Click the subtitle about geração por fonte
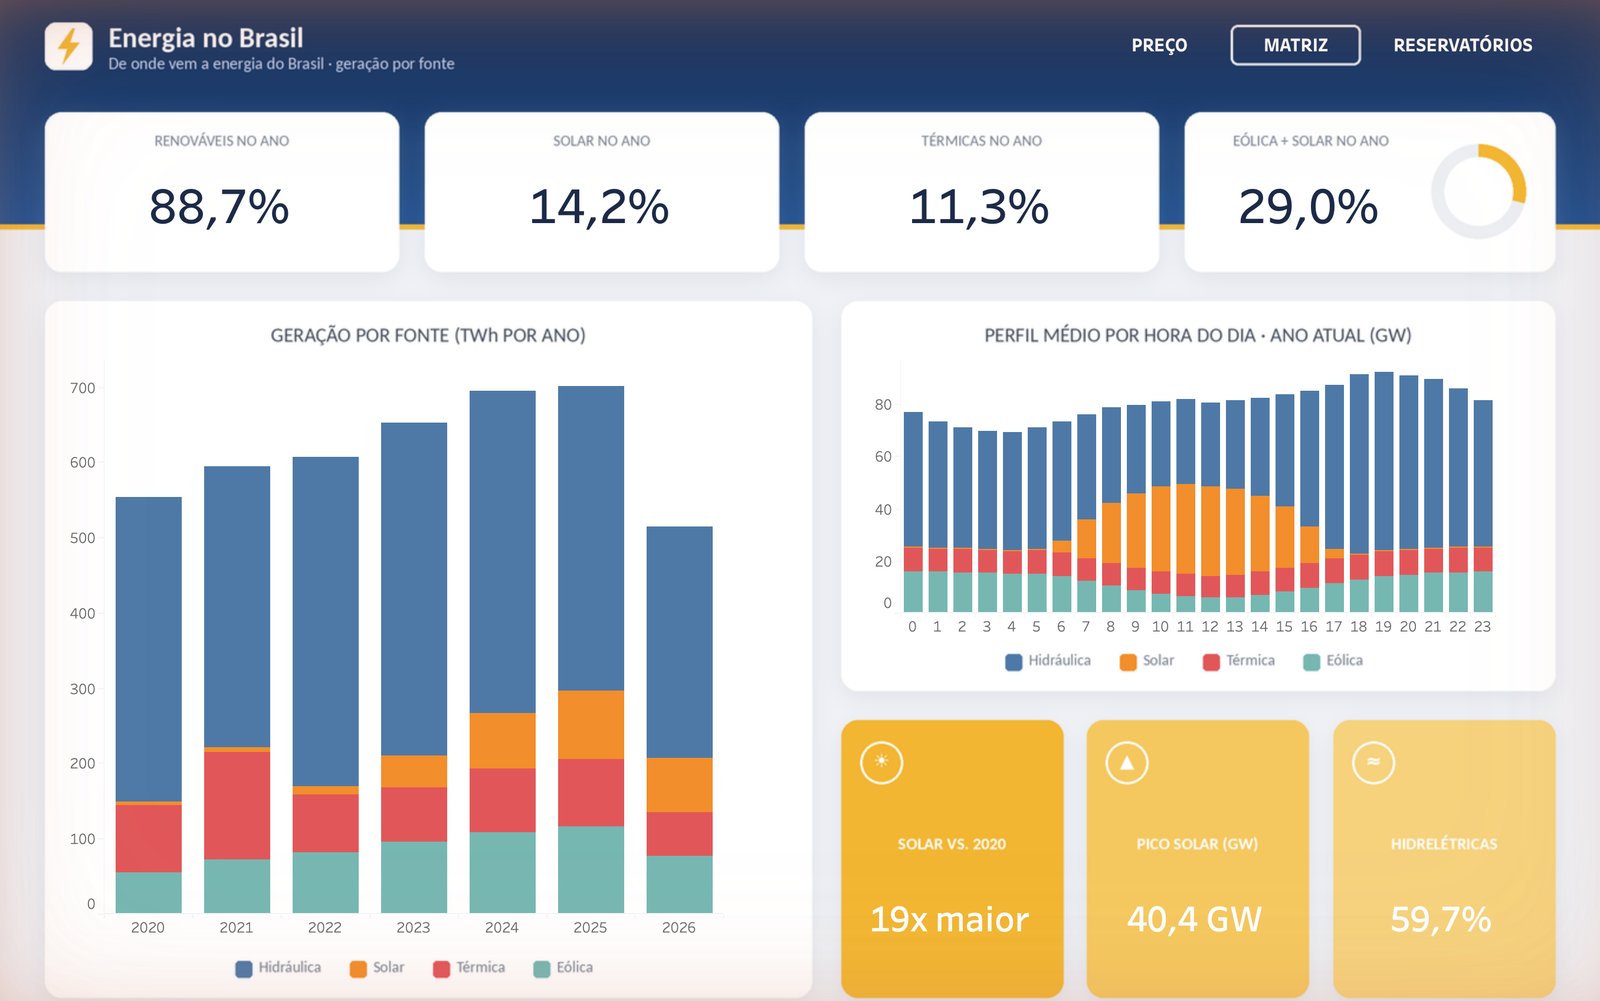The image size is (1600, 1001). 281,64
